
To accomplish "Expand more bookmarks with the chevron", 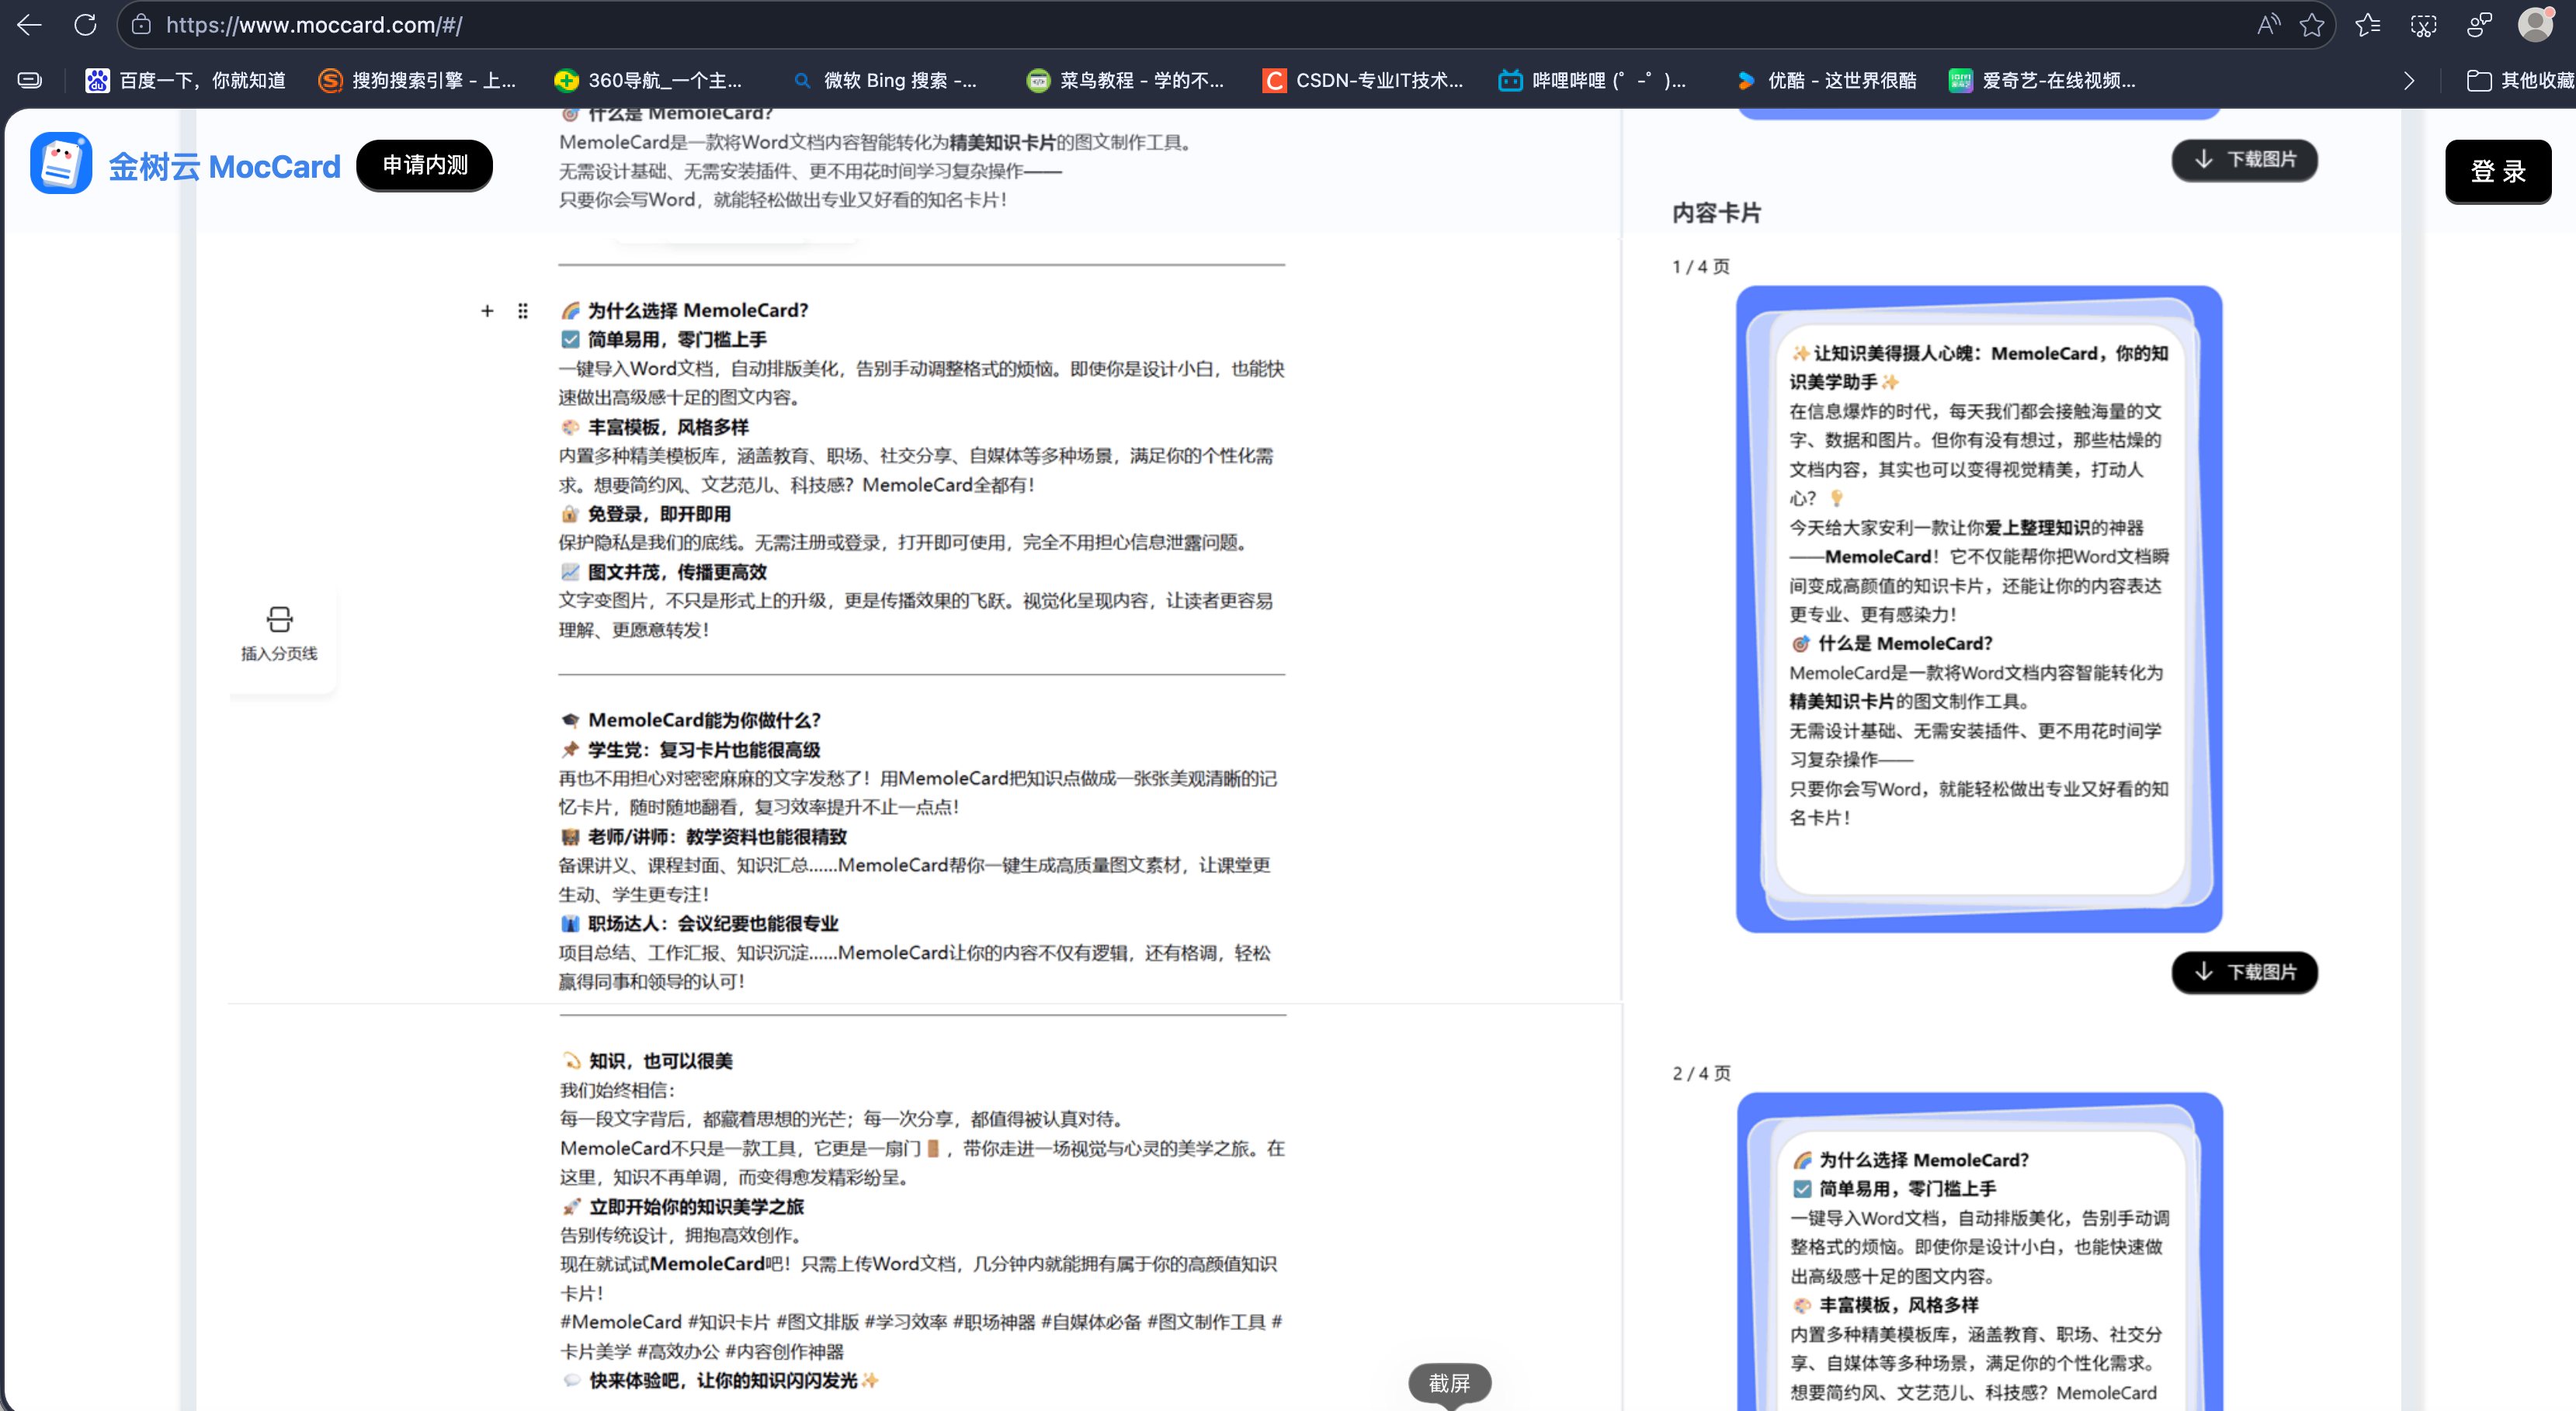I will coord(2408,81).
